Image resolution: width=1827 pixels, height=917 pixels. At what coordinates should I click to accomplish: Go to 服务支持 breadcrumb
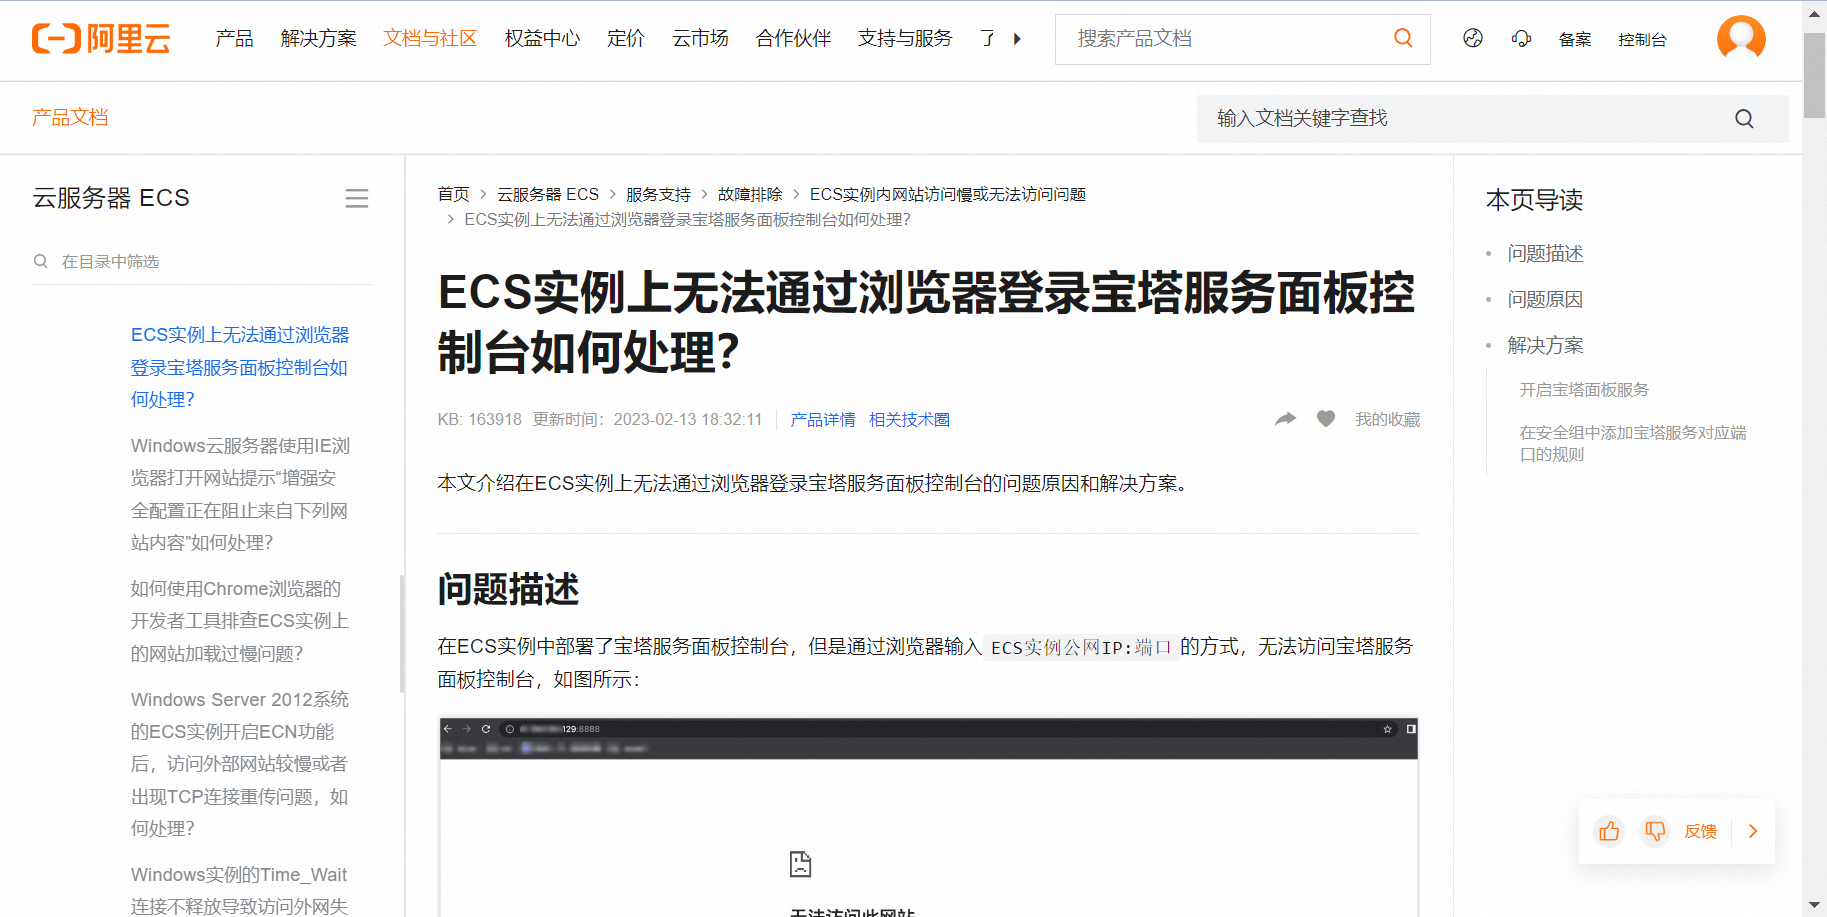point(658,194)
